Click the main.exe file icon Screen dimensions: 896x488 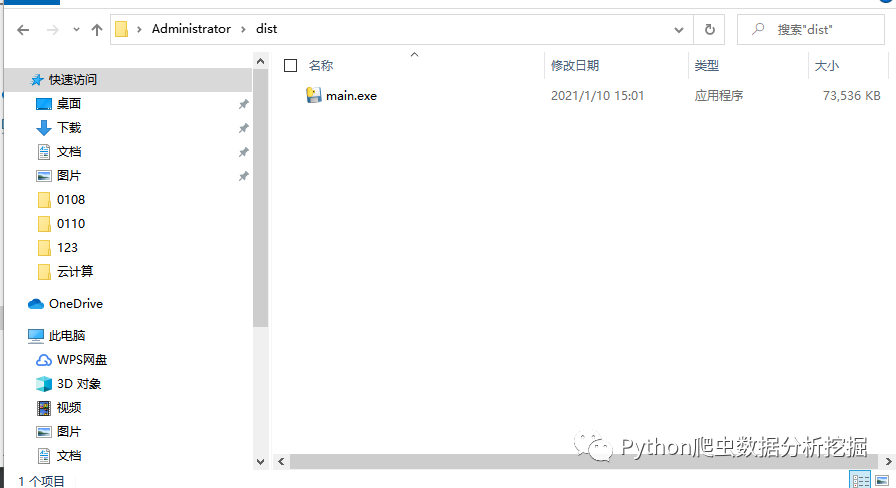pos(314,95)
